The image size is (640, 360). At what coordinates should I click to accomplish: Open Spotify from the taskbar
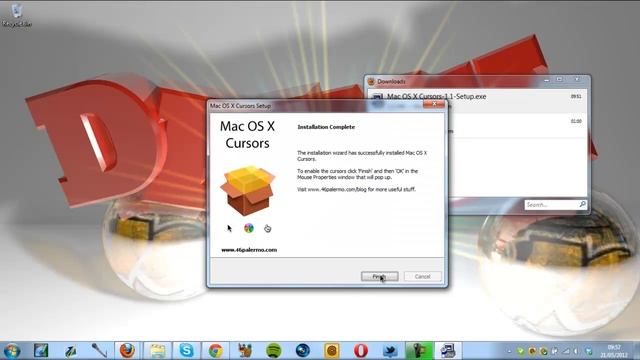tap(273, 351)
